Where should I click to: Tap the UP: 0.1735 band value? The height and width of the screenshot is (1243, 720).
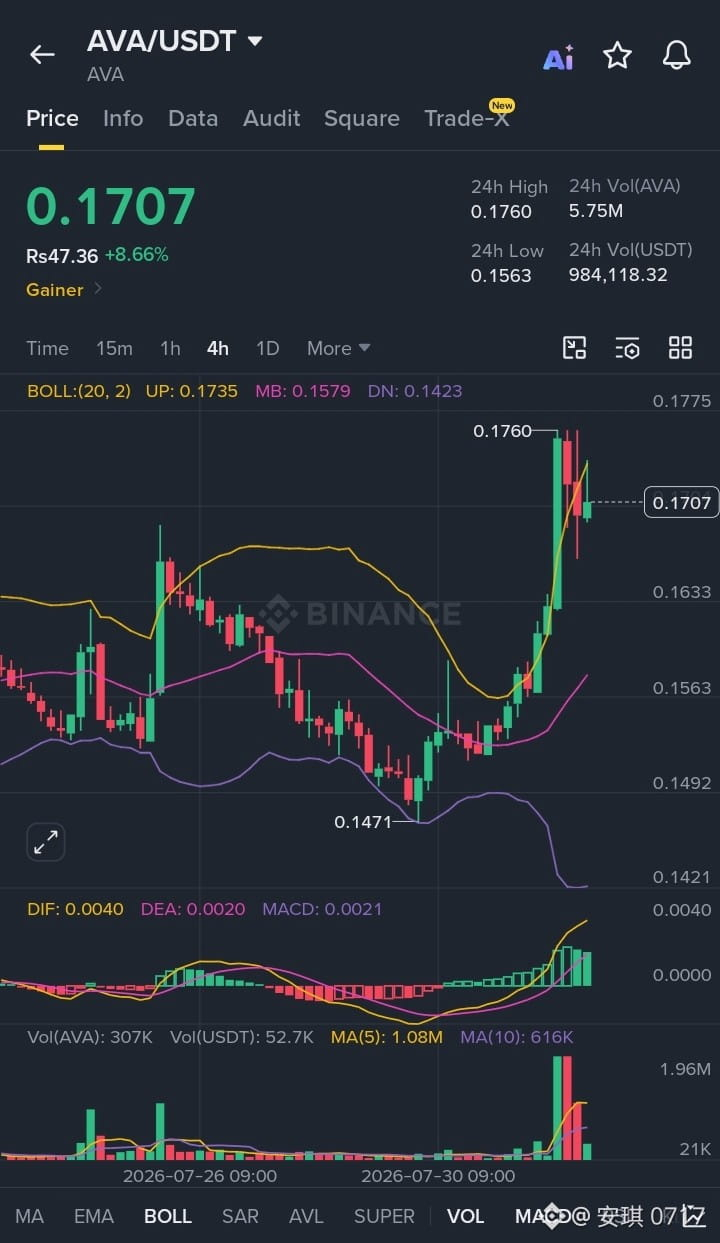(x=192, y=391)
